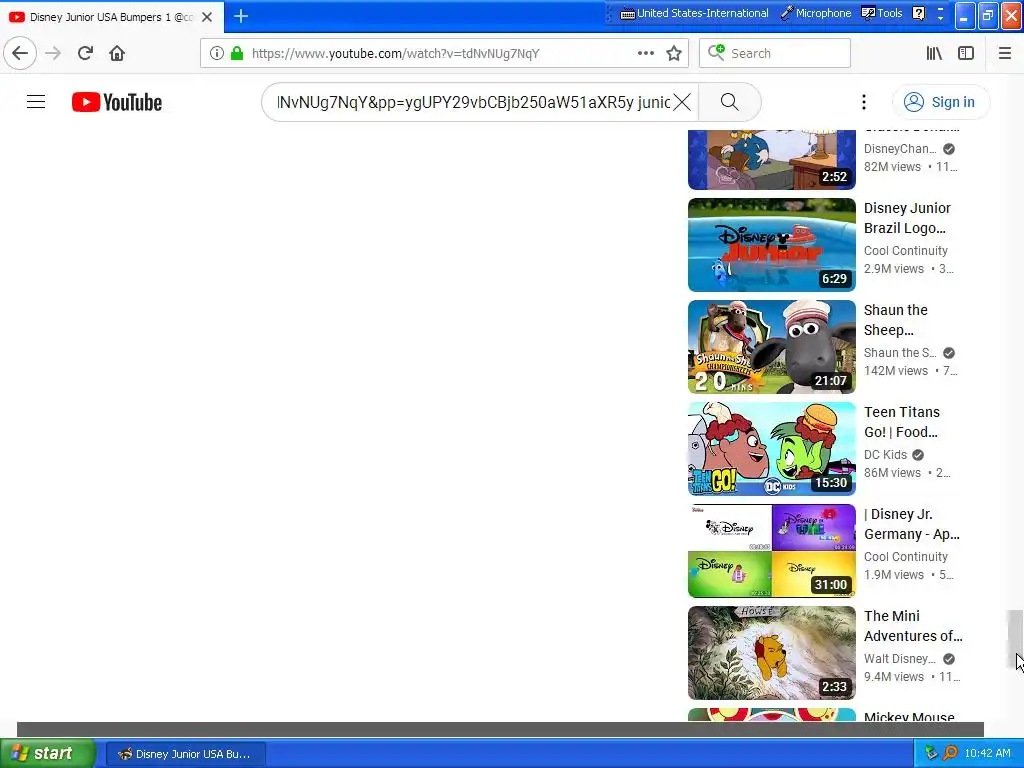
Task: Open The Mini Adventures of Pooh thumbnail
Action: pyautogui.click(x=771, y=652)
